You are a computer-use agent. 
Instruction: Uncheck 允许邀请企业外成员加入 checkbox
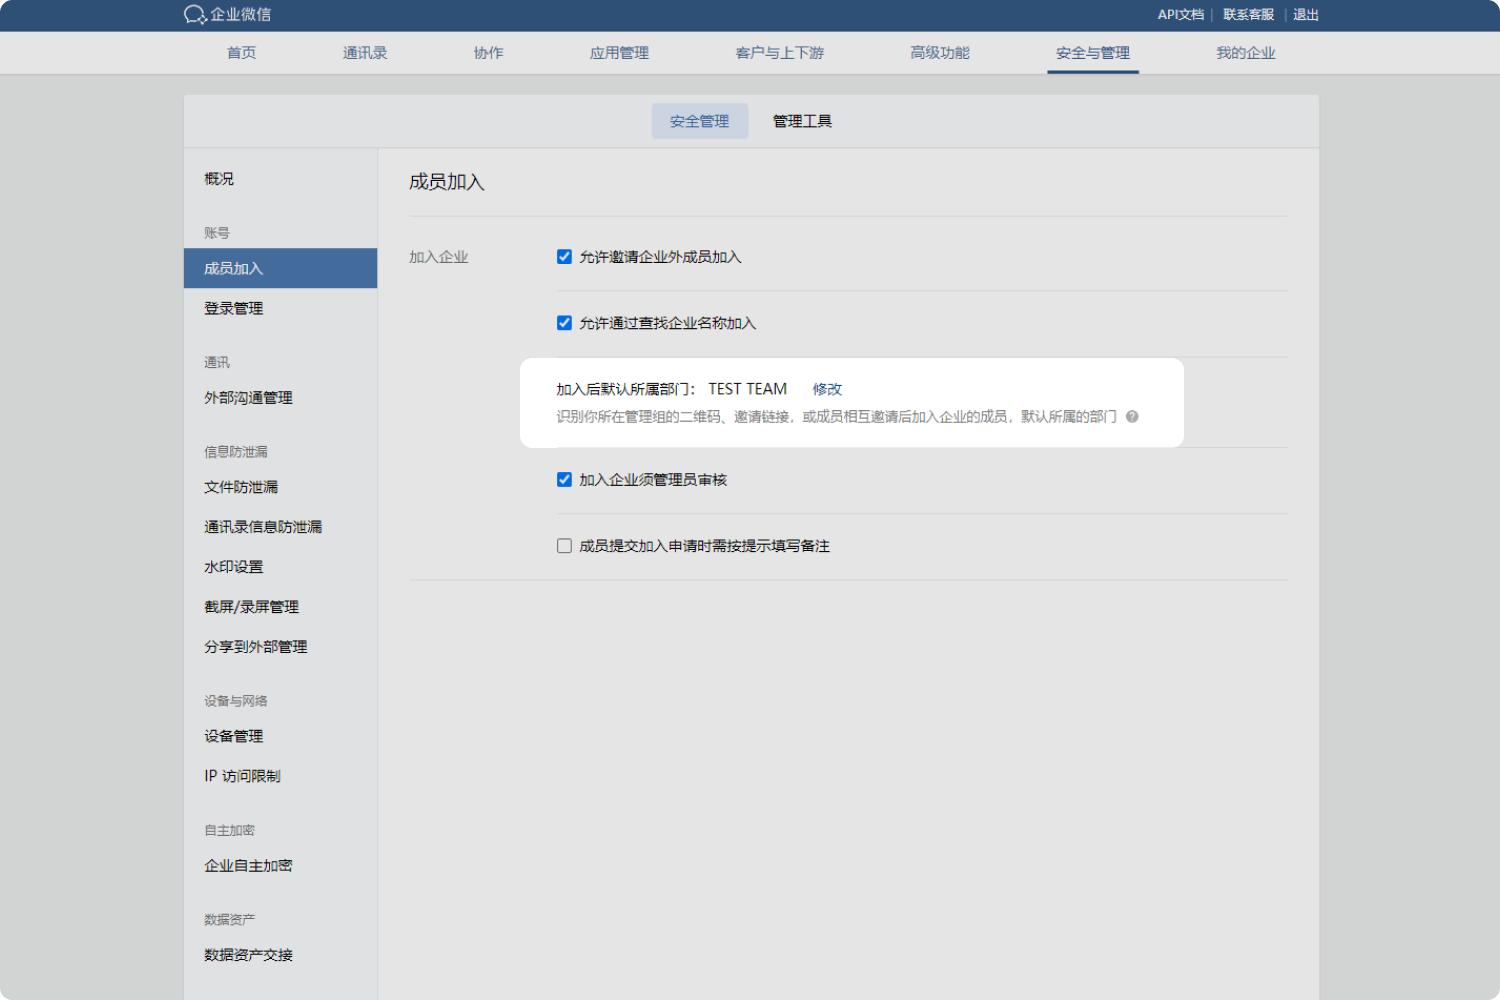point(564,257)
